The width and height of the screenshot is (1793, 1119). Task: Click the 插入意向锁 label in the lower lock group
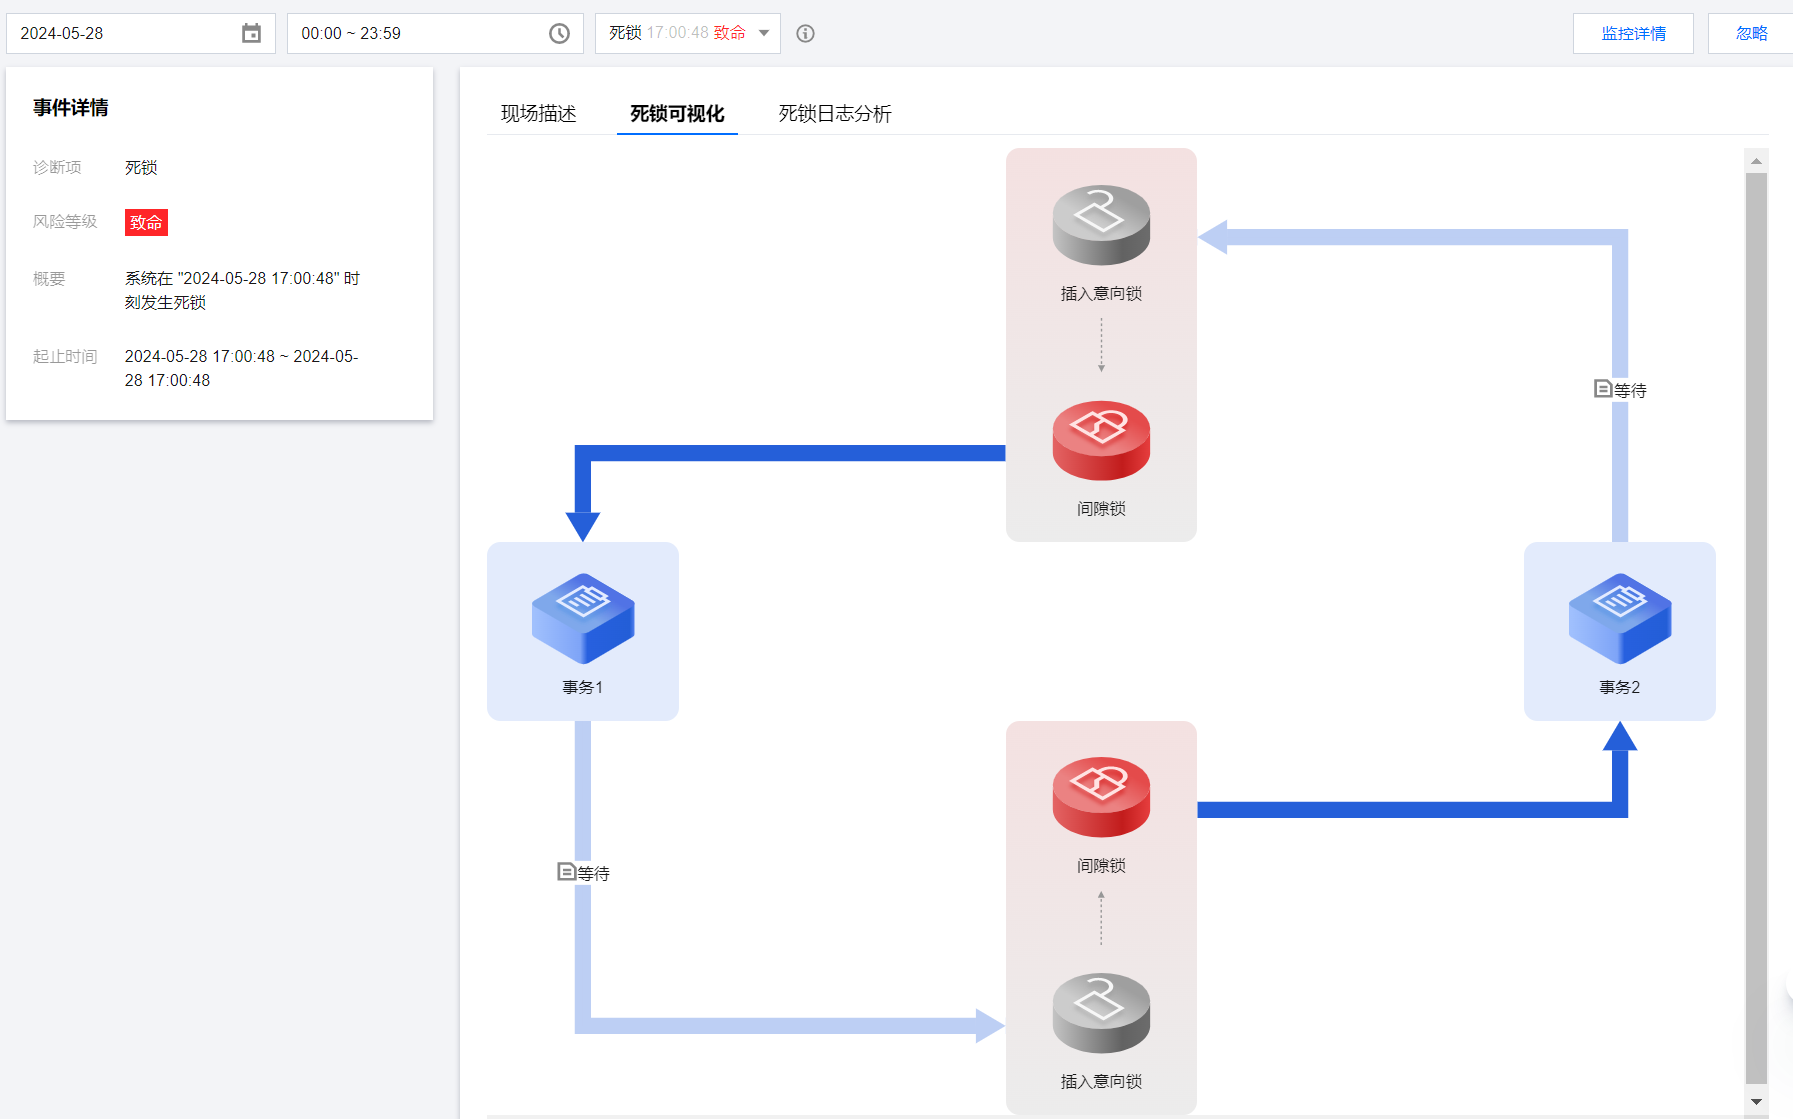tap(1101, 1081)
